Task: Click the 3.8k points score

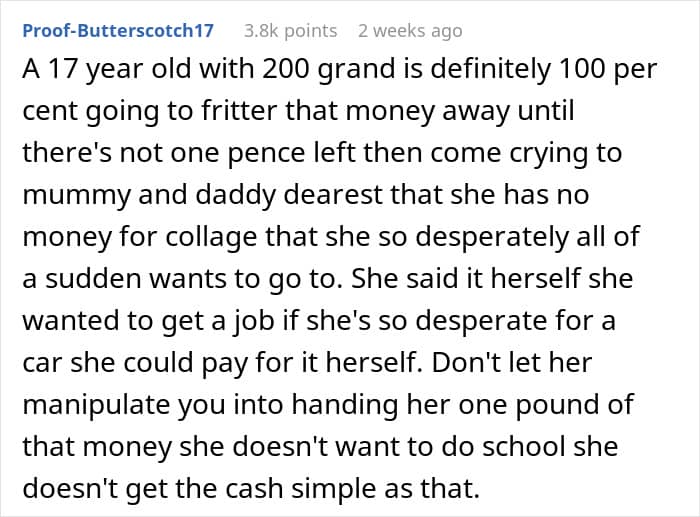Action: [x=291, y=31]
